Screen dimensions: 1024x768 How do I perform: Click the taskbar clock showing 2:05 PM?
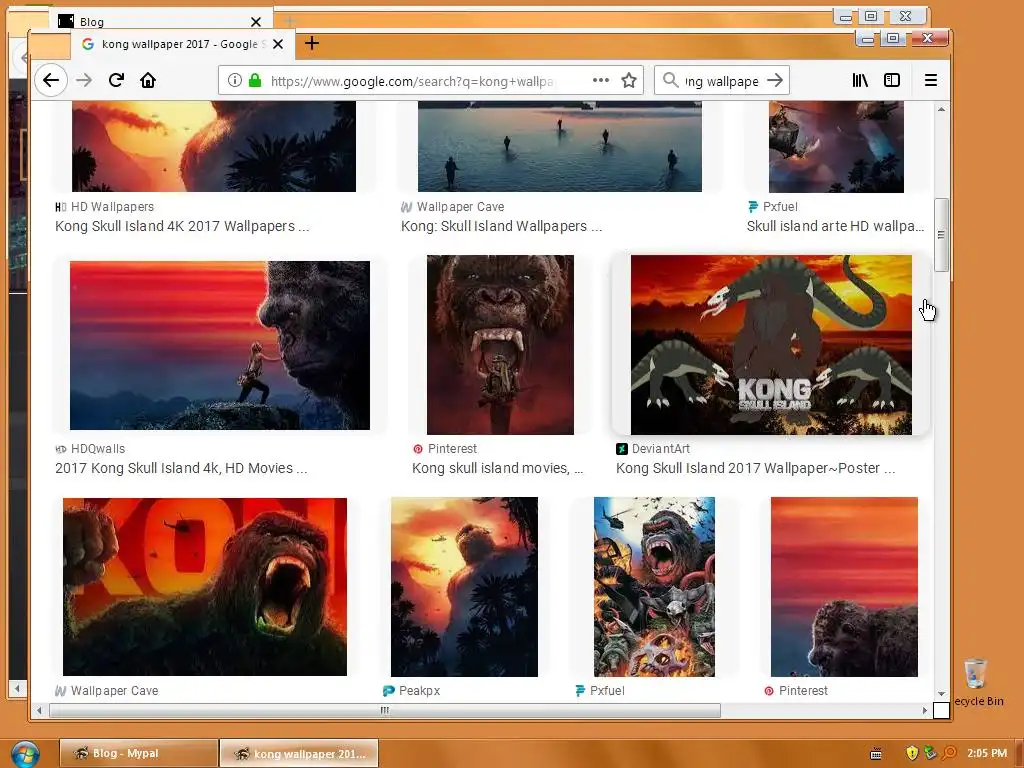coord(987,753)
